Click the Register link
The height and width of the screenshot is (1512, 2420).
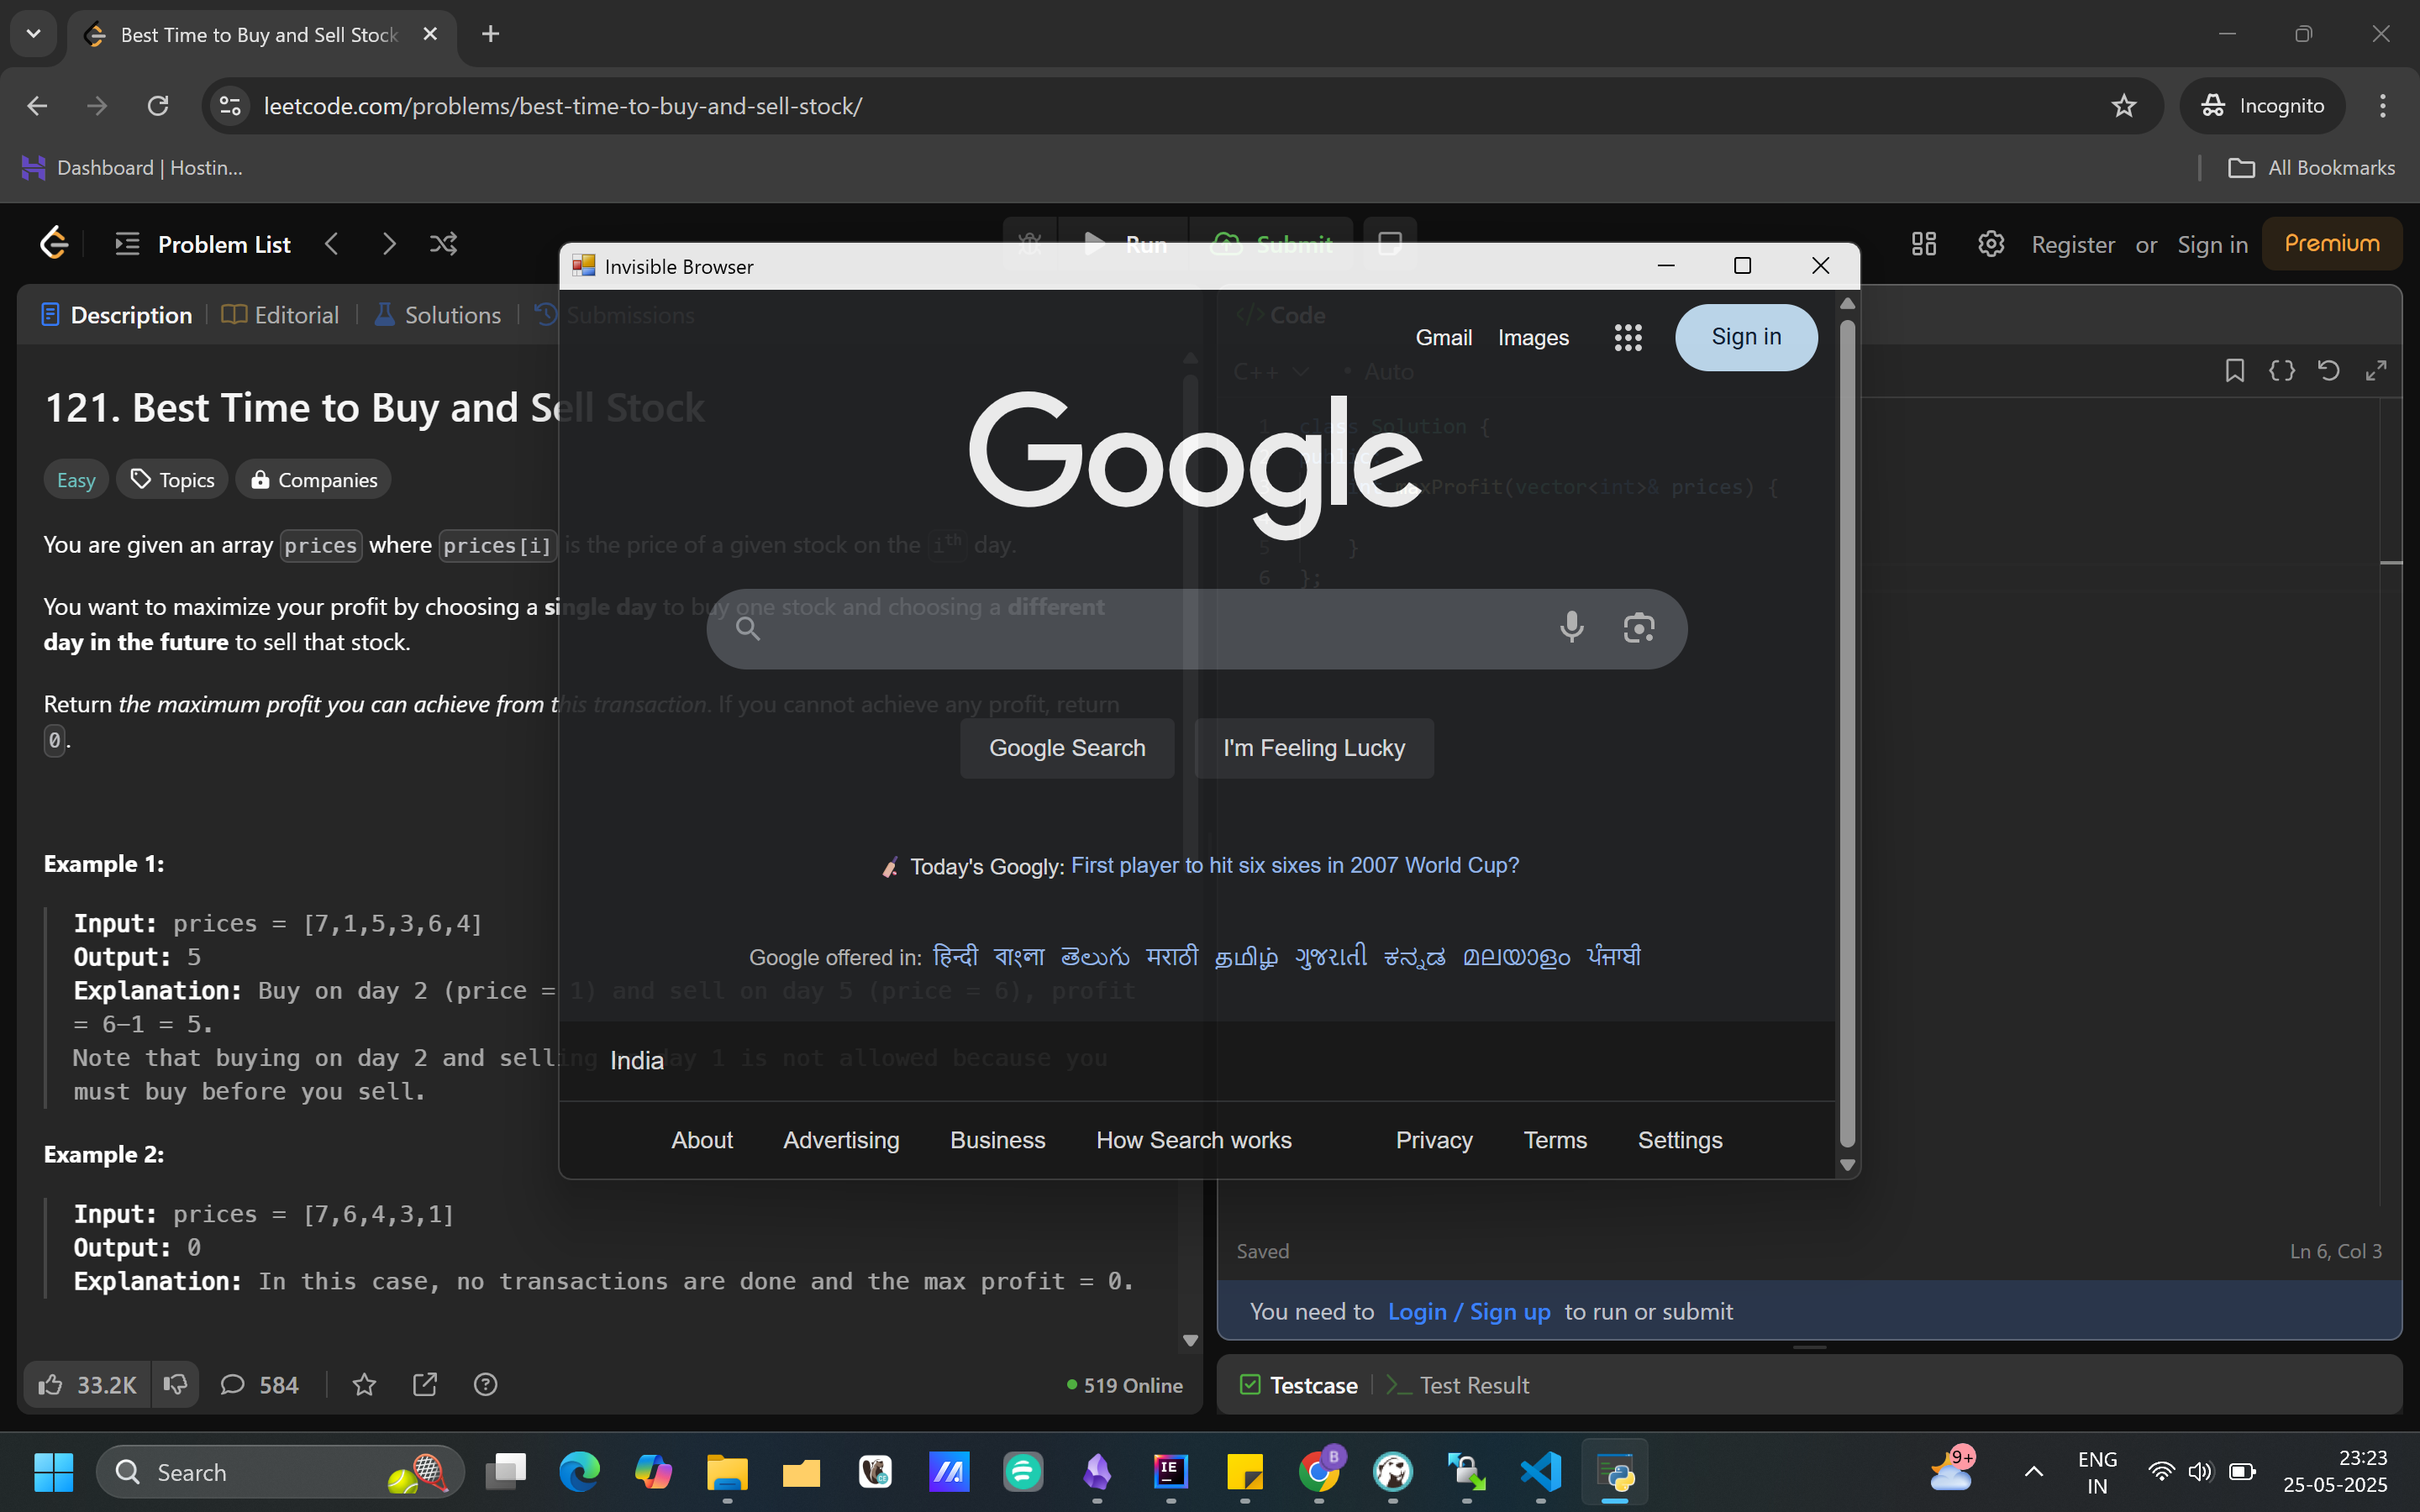click(2073, 245)
